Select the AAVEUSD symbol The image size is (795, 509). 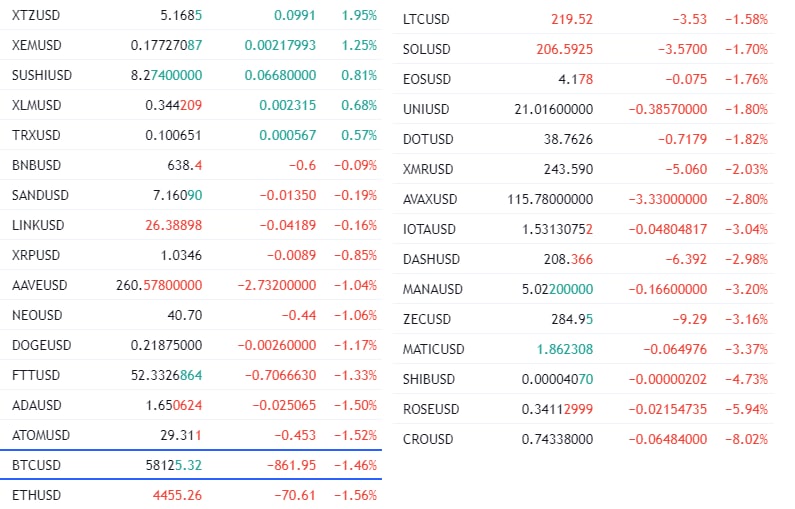coord(40,285)
